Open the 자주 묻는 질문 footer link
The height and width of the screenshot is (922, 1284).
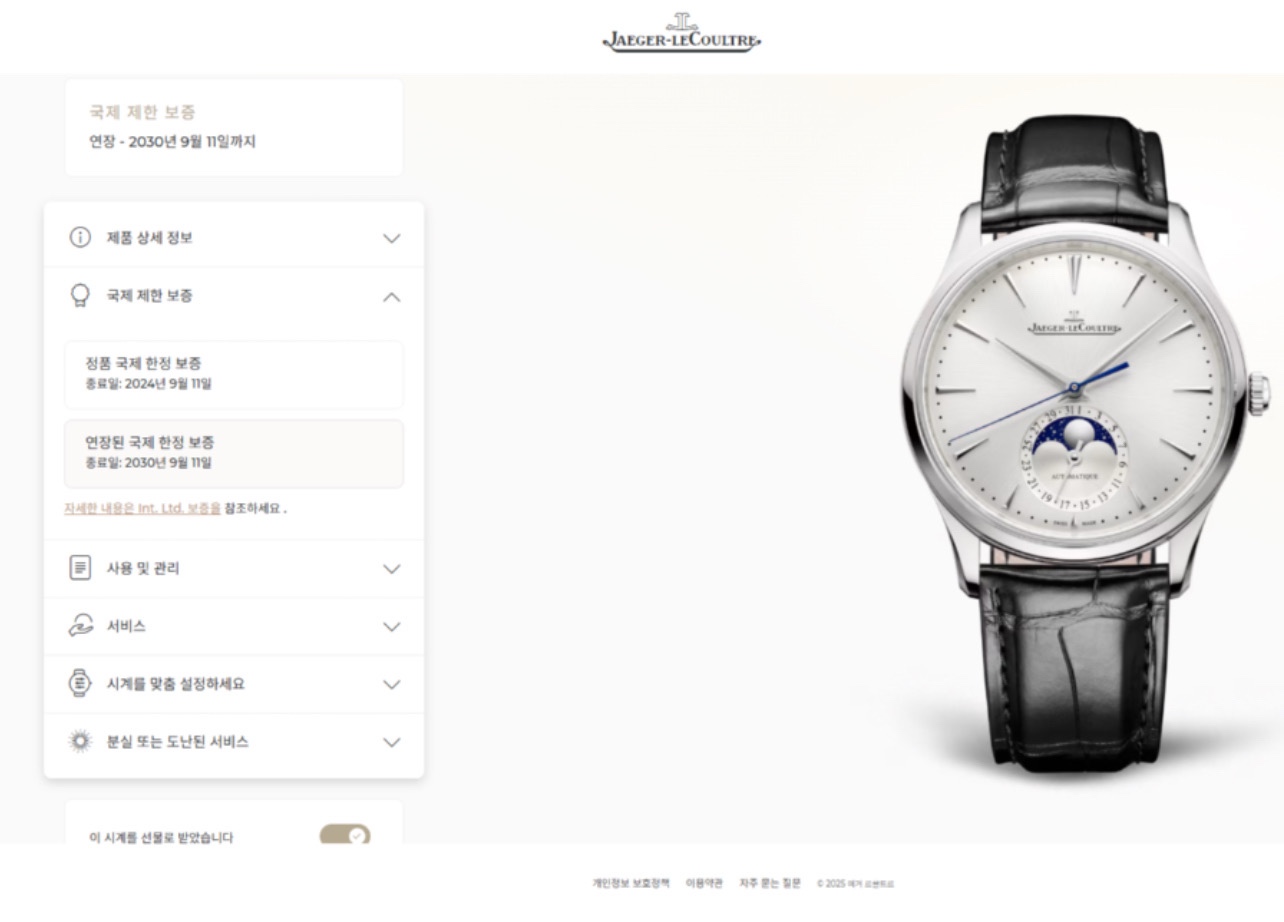770,883
